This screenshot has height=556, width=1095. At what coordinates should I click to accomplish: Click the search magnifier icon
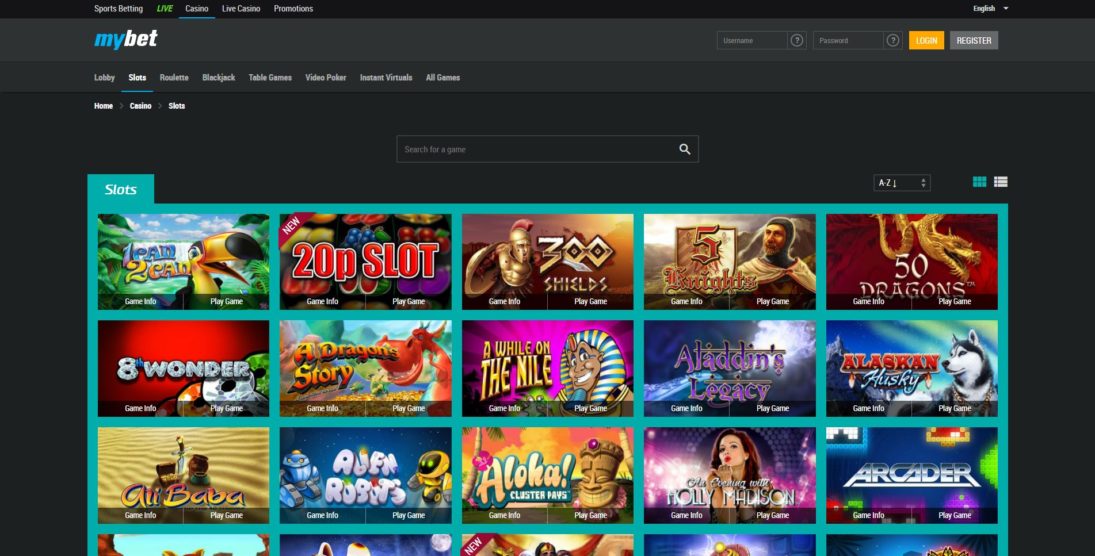coord(684,149)
